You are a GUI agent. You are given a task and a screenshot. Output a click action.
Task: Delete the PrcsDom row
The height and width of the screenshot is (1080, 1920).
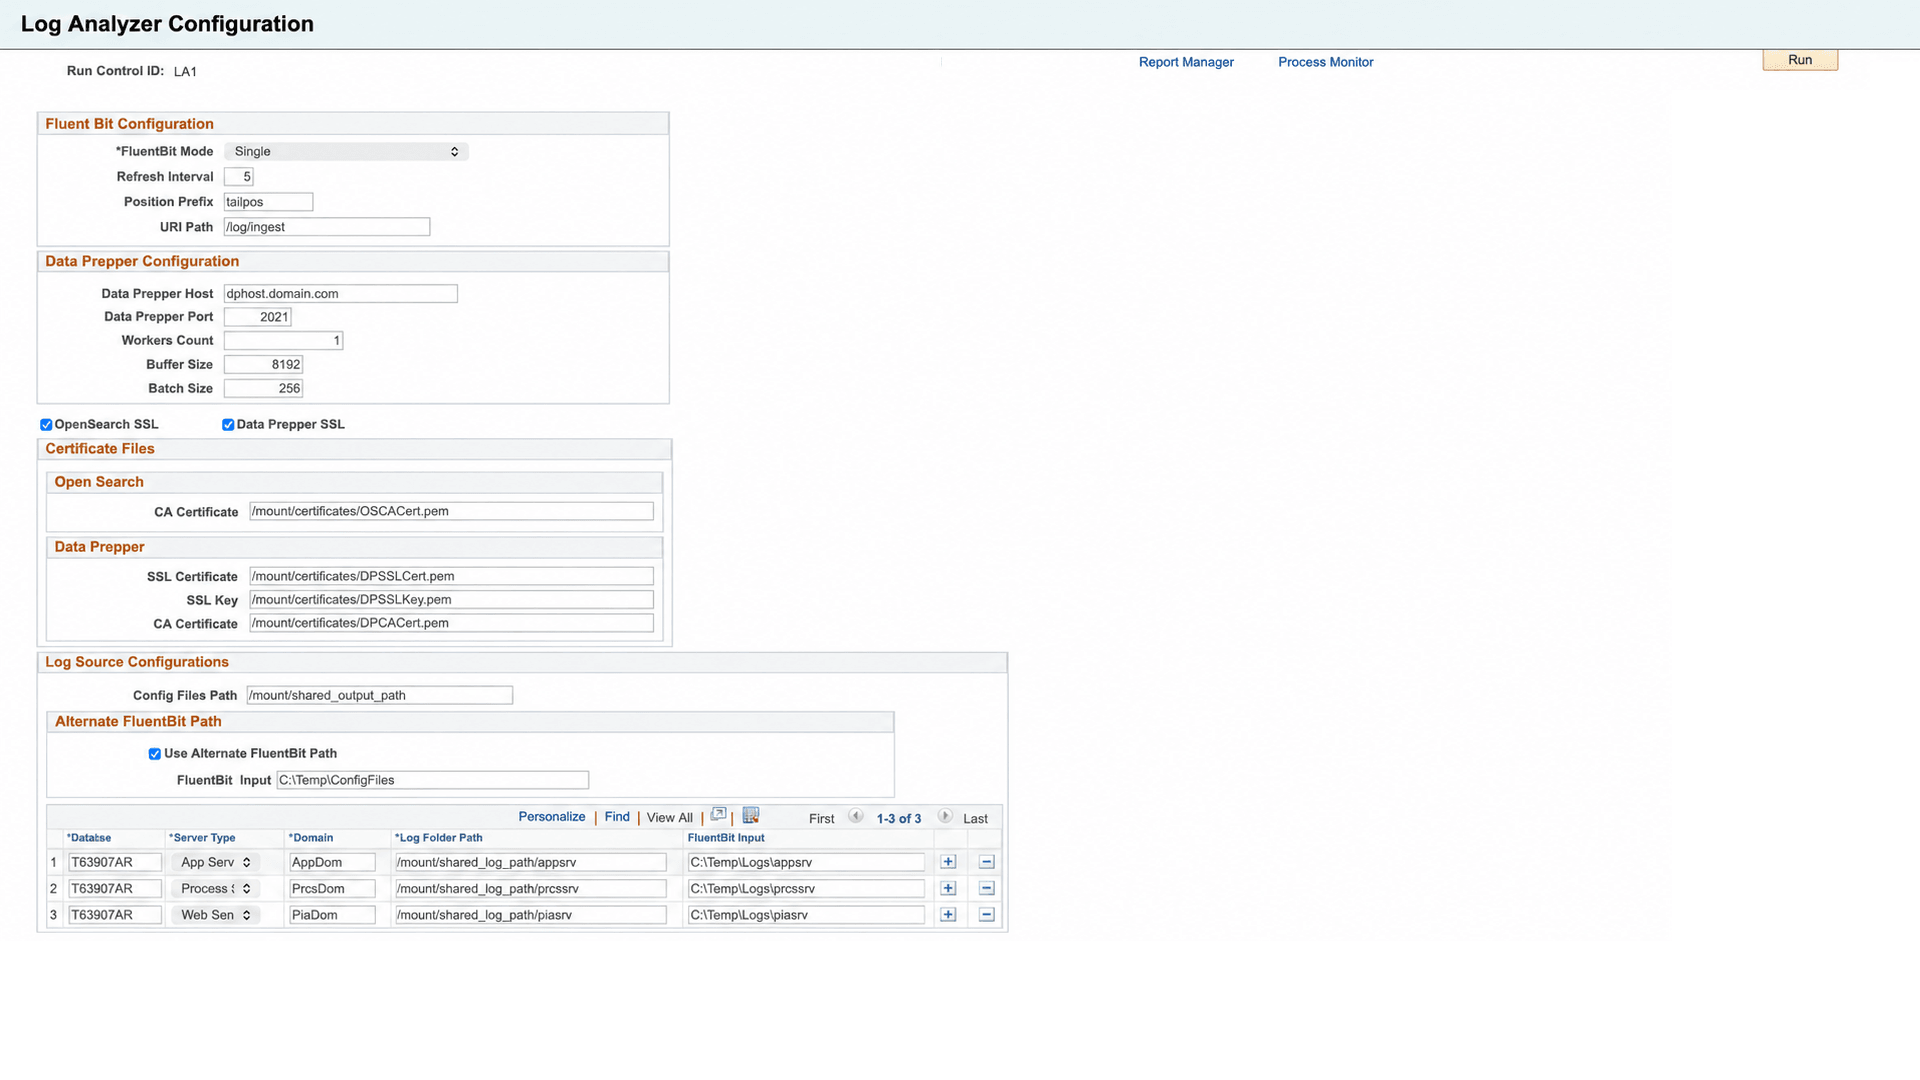[986, 889]
